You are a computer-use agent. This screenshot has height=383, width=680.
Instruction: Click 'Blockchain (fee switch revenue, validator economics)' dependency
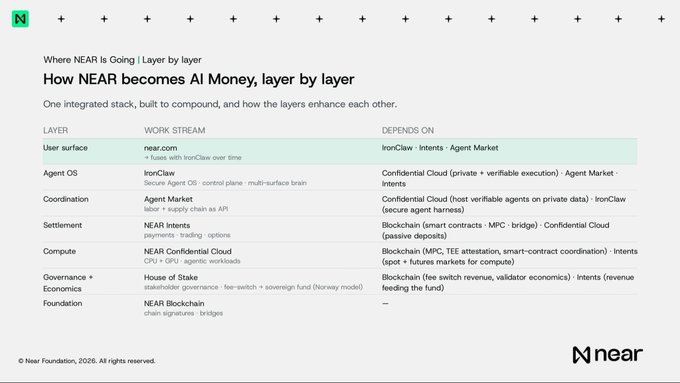476,277
